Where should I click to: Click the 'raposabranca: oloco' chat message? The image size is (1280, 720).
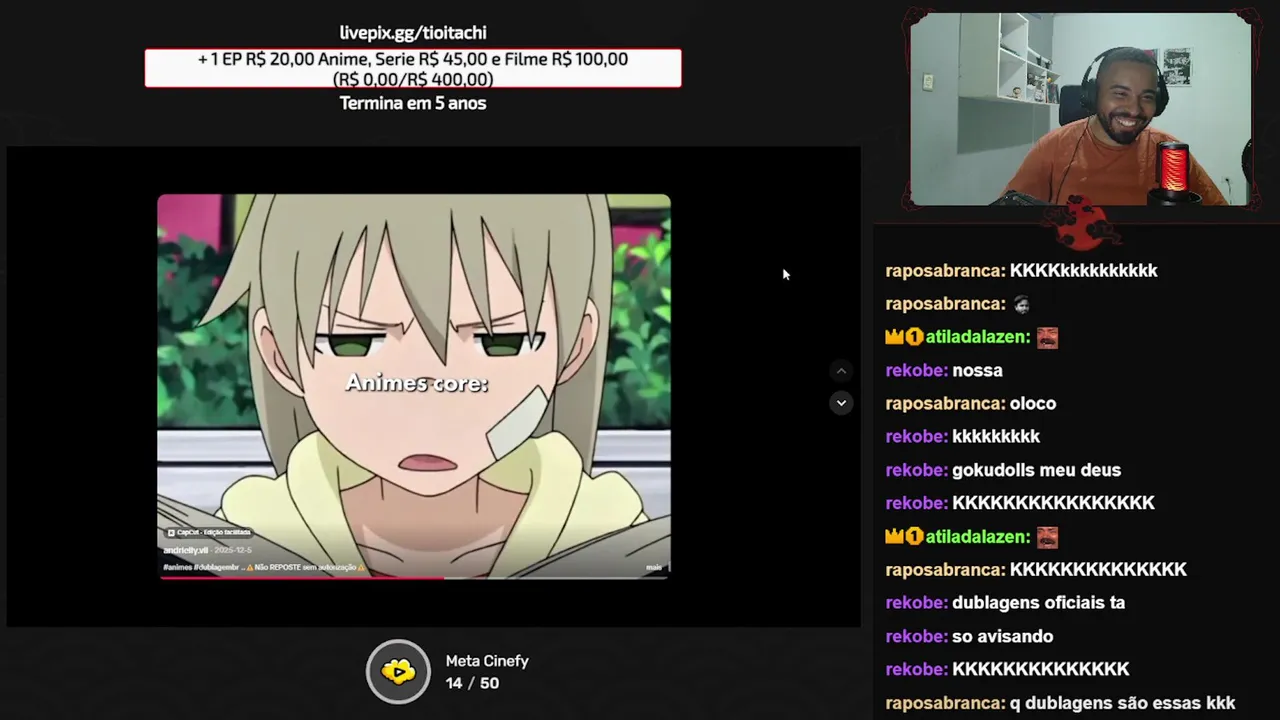pyautogui.click(x=971, y=403)
